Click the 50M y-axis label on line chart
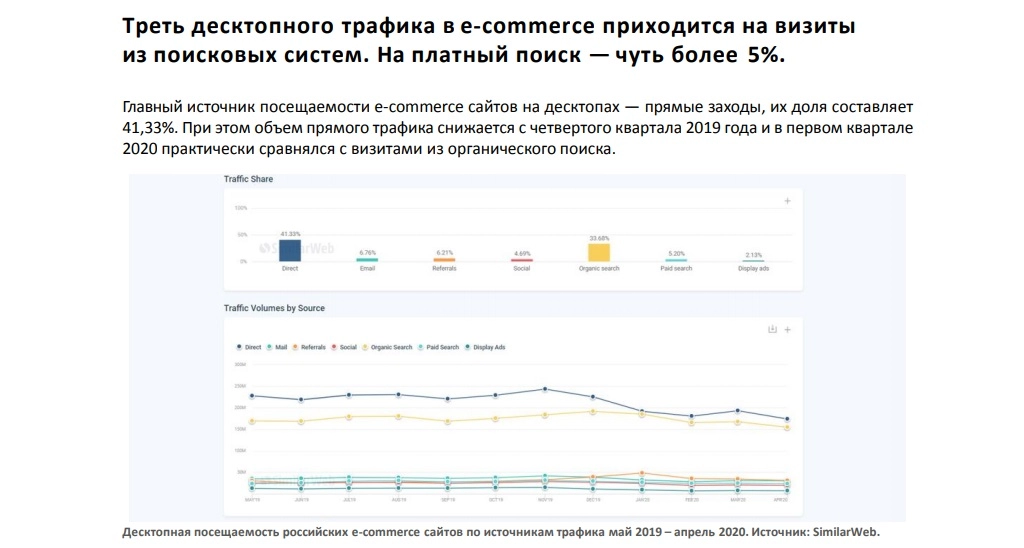 click(242, 472)
